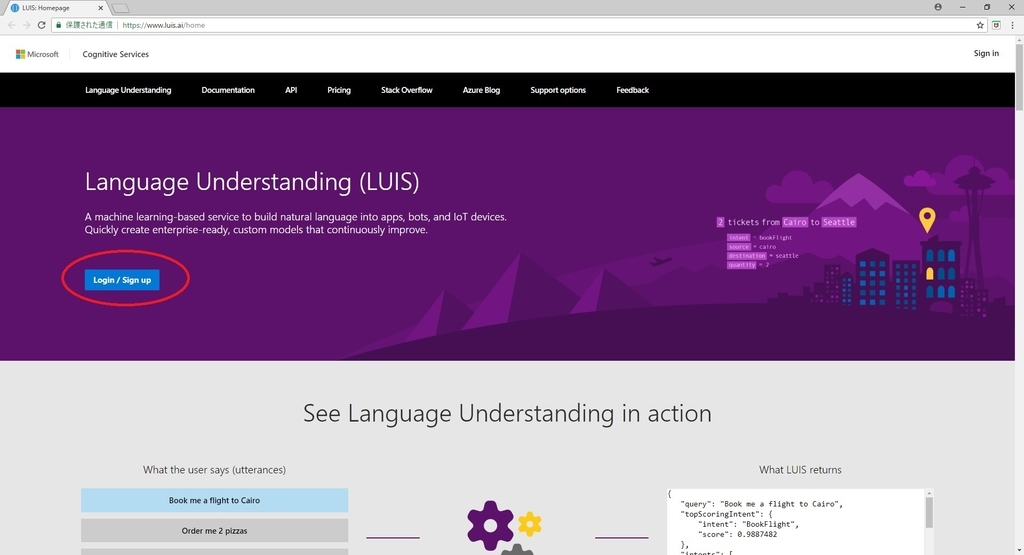
Task: Click the browser forward arrow
Action: (26, 25)
